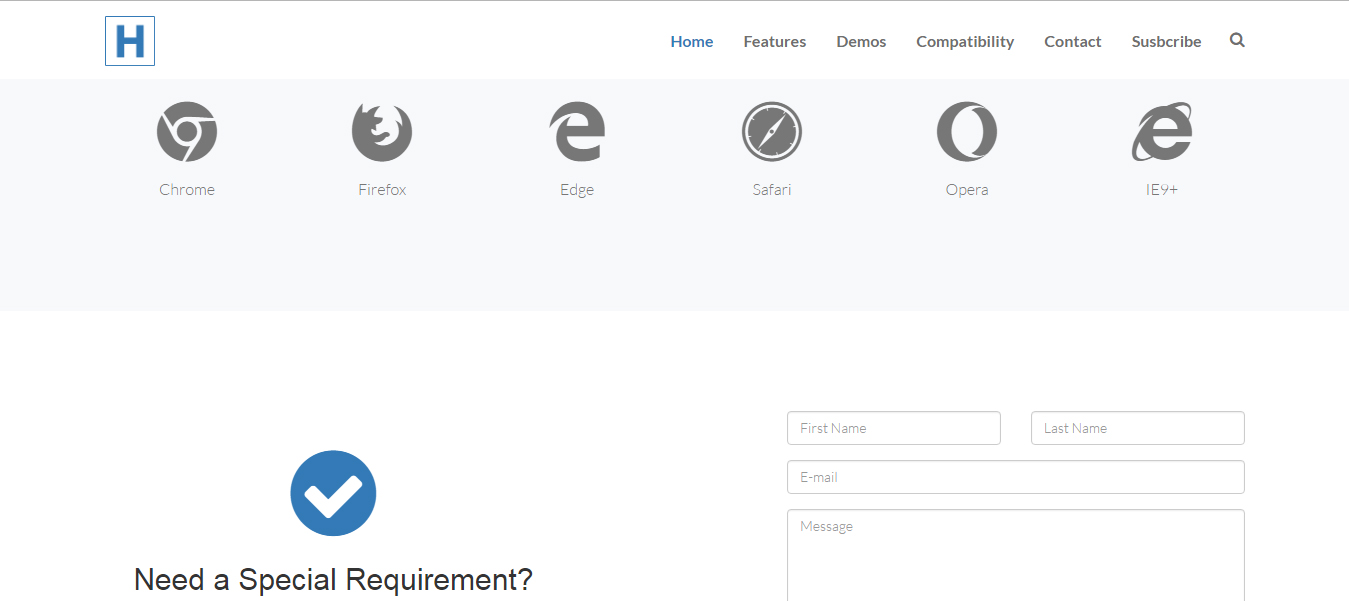Click the Safari compass icon

pos(772,132)
